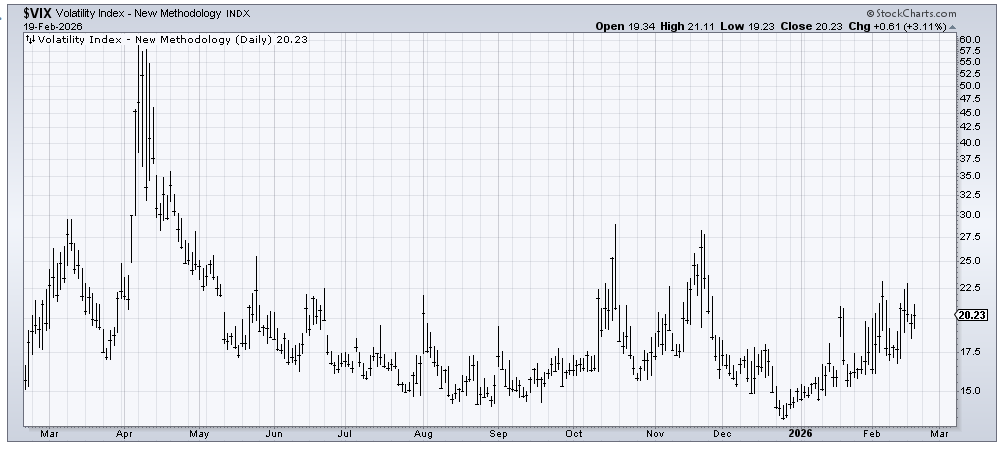Click the Apr label on the time axis
Image resolution: width=997 pixels, height=449 pixels.
tap(125, 435)
